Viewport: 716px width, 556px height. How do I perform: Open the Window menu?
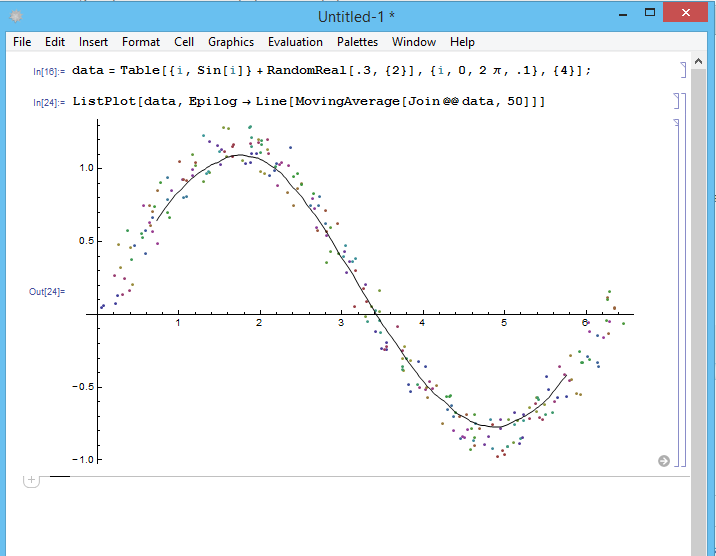coord(414,42)
